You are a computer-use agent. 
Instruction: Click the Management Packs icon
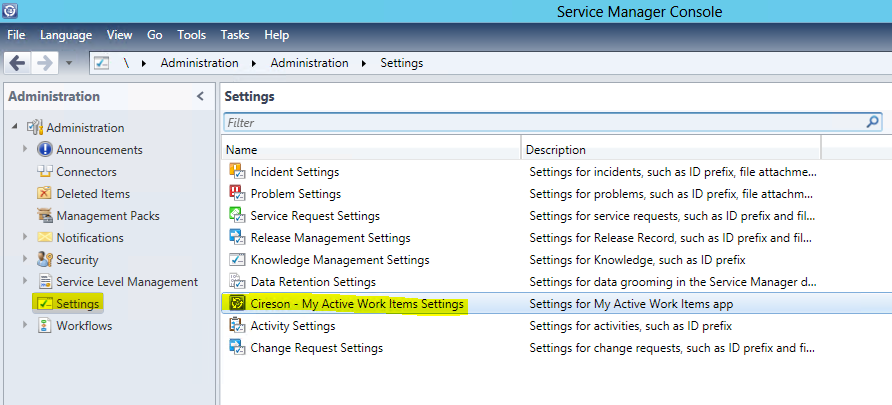(44, 216)
